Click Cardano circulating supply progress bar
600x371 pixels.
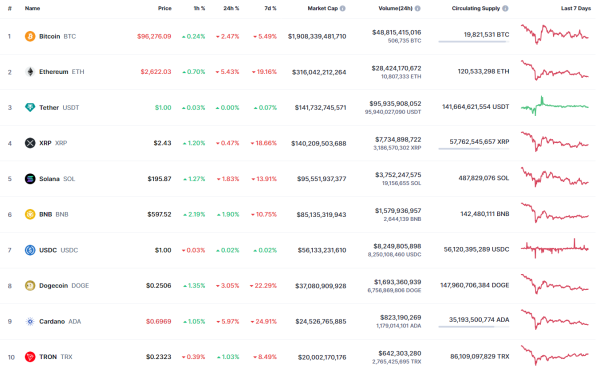pyautogui.click(x=474, y=327)
